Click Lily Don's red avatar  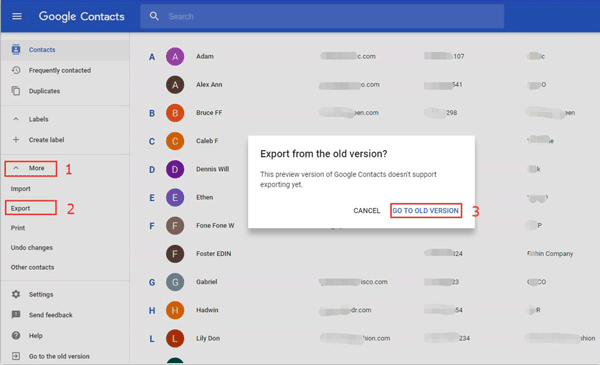175,339
